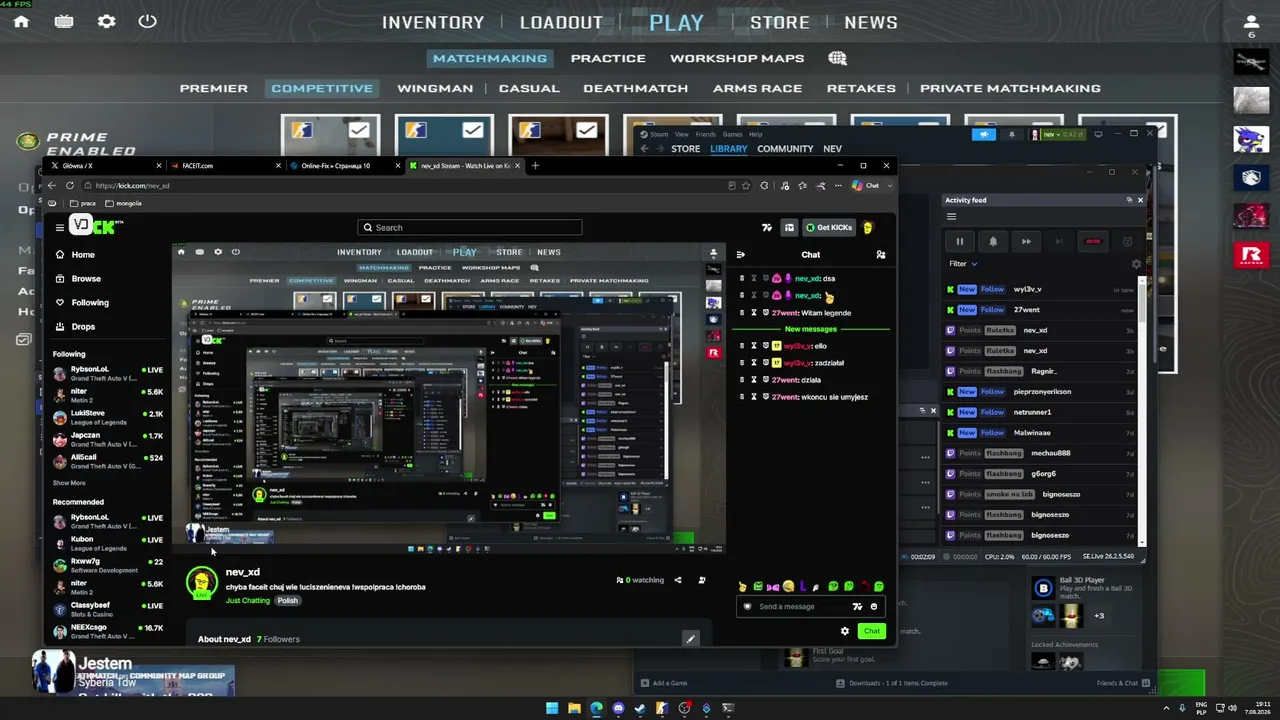Open the Kick translate language icon

(x=767, y=228)
